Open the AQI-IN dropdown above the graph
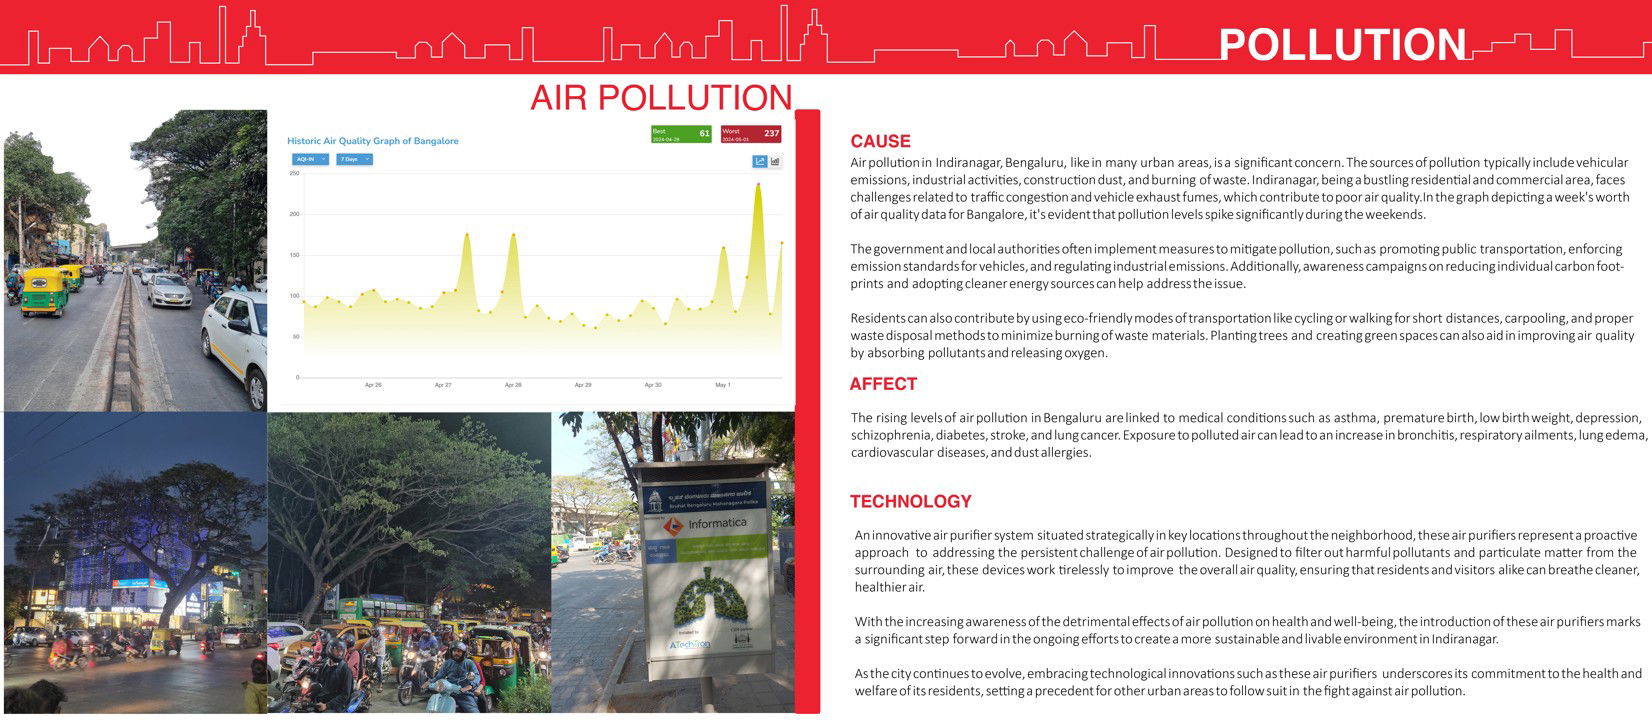Viewport: 1652px width, 727px height. (x=310, y=159)
